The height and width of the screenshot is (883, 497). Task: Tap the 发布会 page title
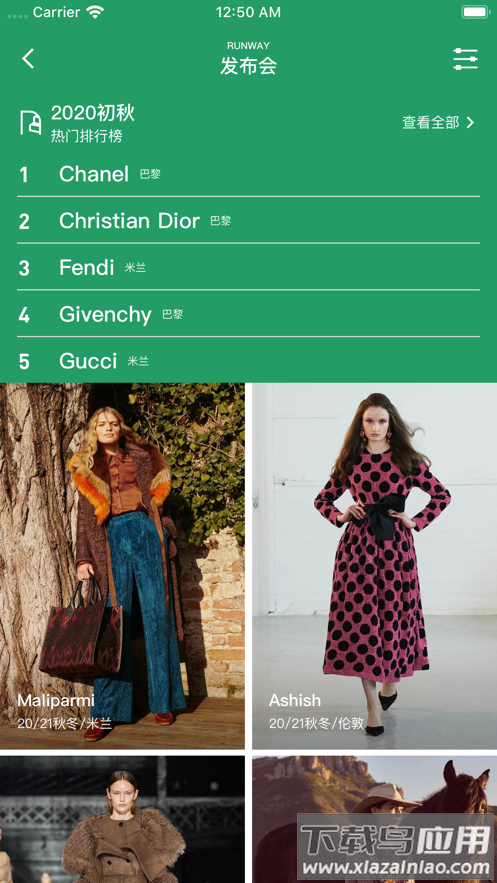[x=248, y=66]
